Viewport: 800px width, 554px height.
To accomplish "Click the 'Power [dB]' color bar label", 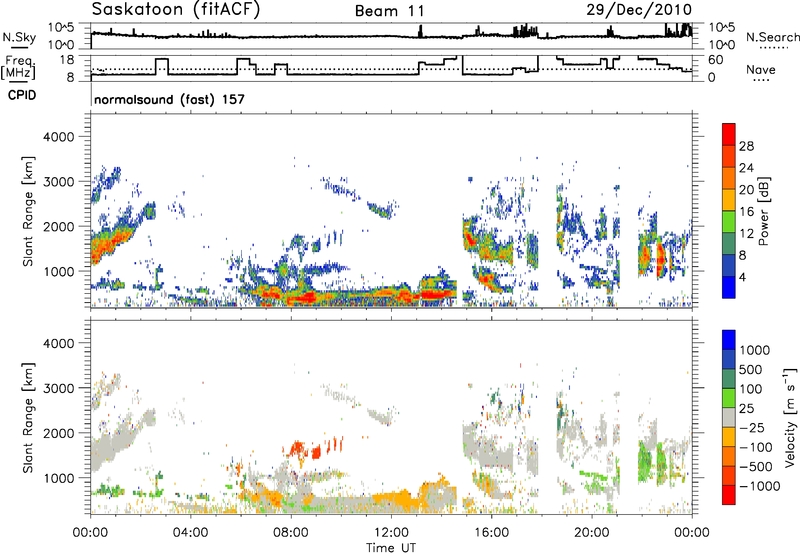I will (x=763, y=211).
